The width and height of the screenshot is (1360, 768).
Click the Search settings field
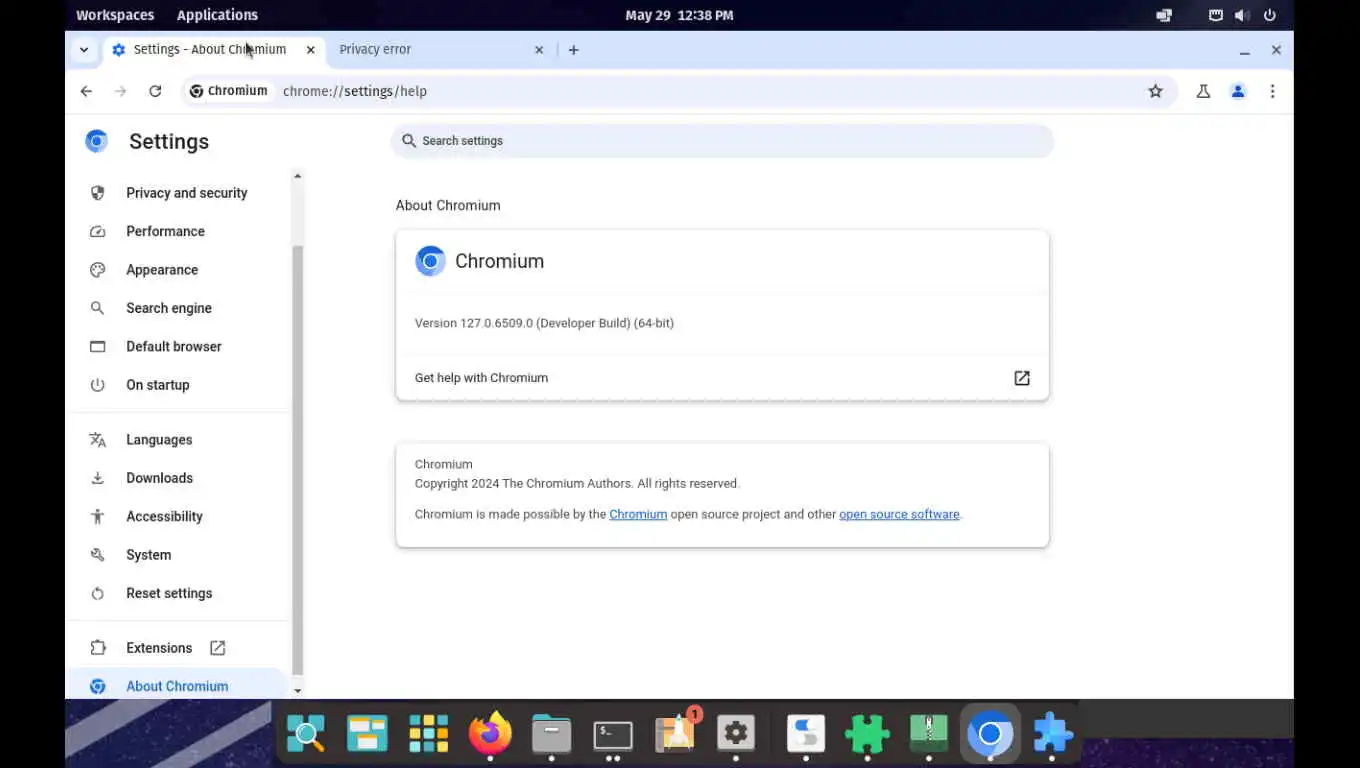(x=722, y=141)
